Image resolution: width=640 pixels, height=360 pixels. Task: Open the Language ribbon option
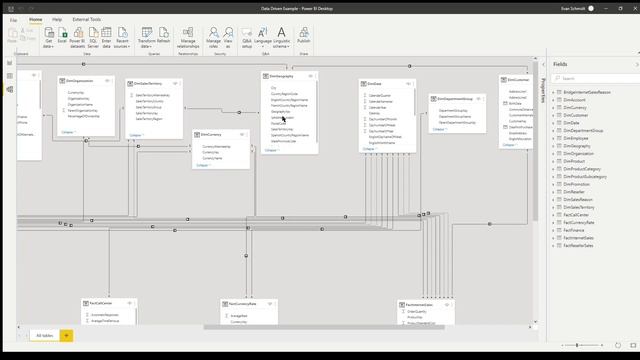[262, 38]
